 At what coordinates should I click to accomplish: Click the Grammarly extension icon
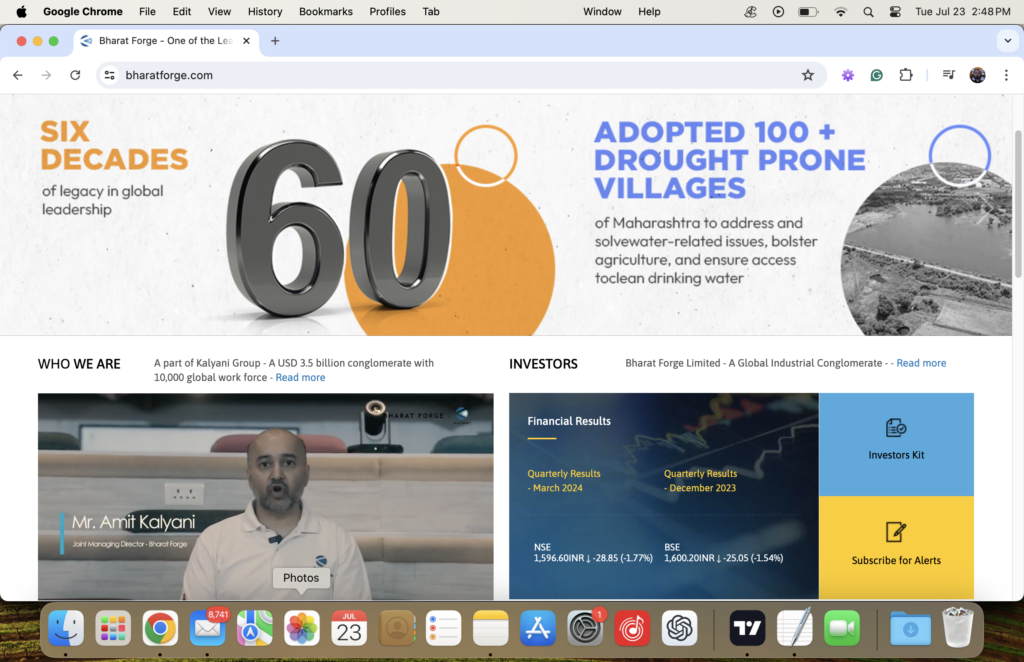tap(877, 75)
